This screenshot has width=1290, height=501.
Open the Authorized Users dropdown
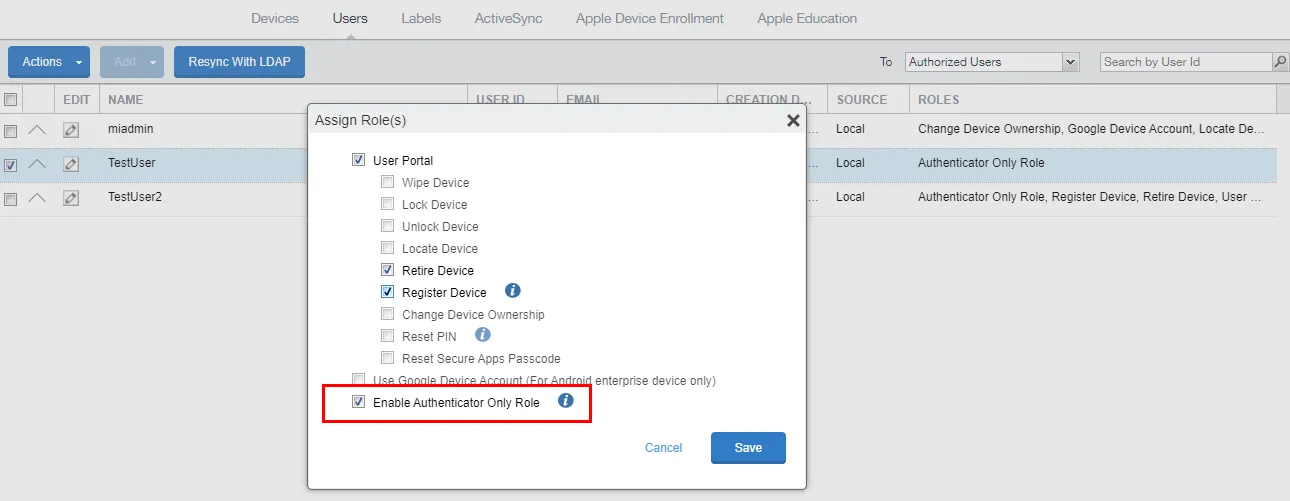(992, 62)
